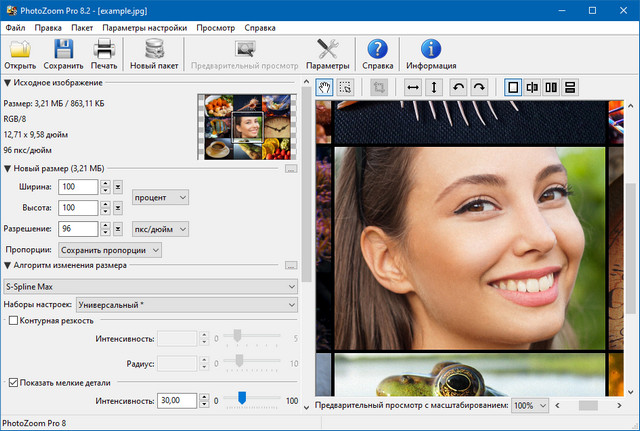Select the marquee selection tool
Viewport: 640px width, 431px height.
tap(345, 87)
